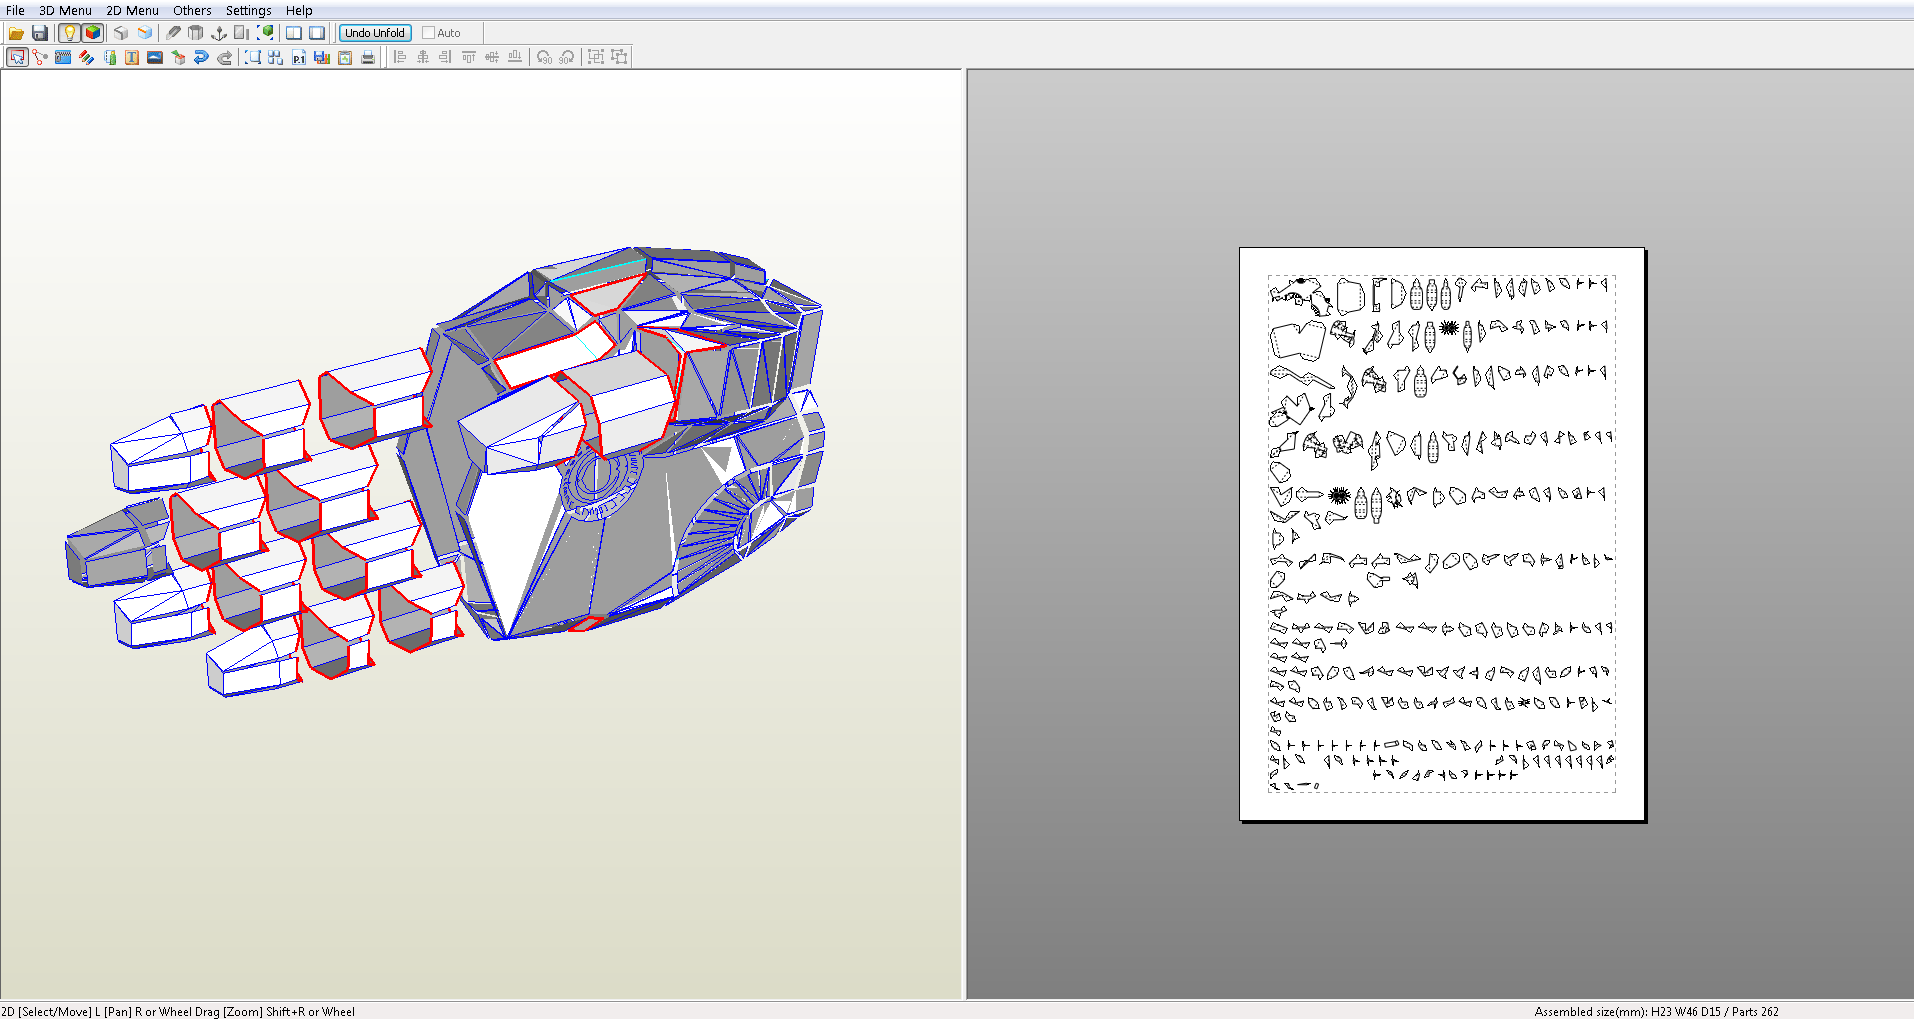
Task: Click the gray Redo arrow
Action: pyautogui.click(x=224, y=57)
